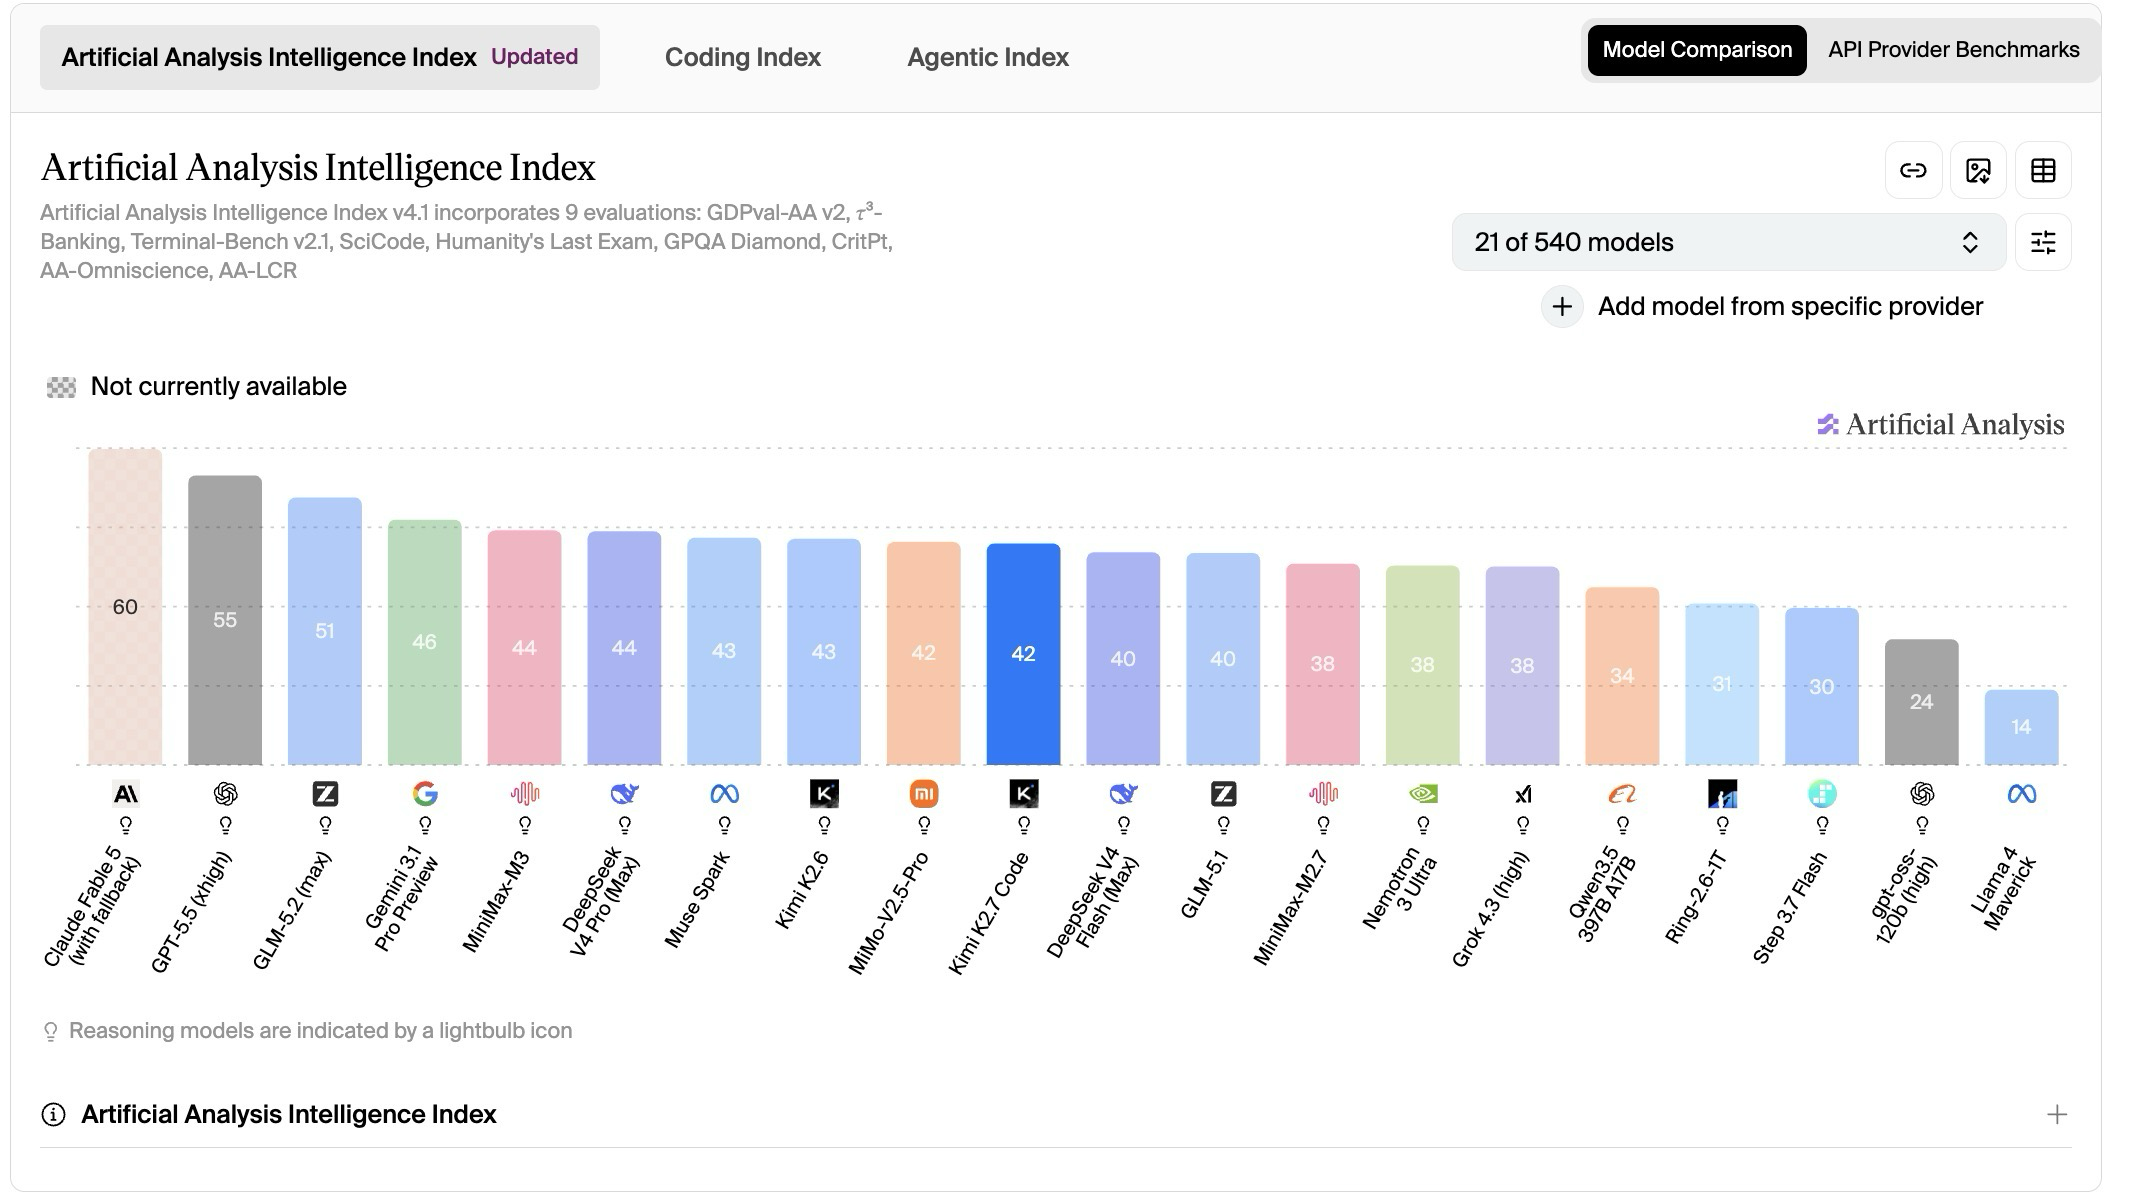The width and height of the screenshot is (2134, 1198).
Task: Click the Z logo under the GLM-5.2 (max) bar
Action: [325, 794]
